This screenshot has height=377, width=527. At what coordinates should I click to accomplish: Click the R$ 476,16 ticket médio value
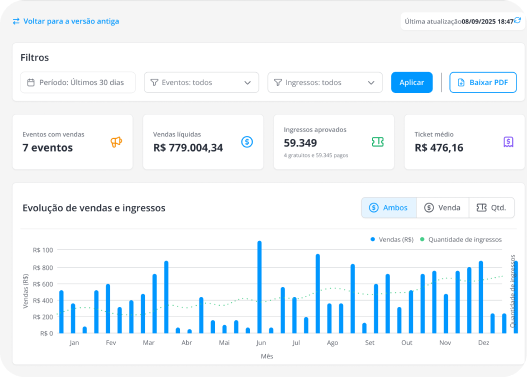click(x=439, y=148)
